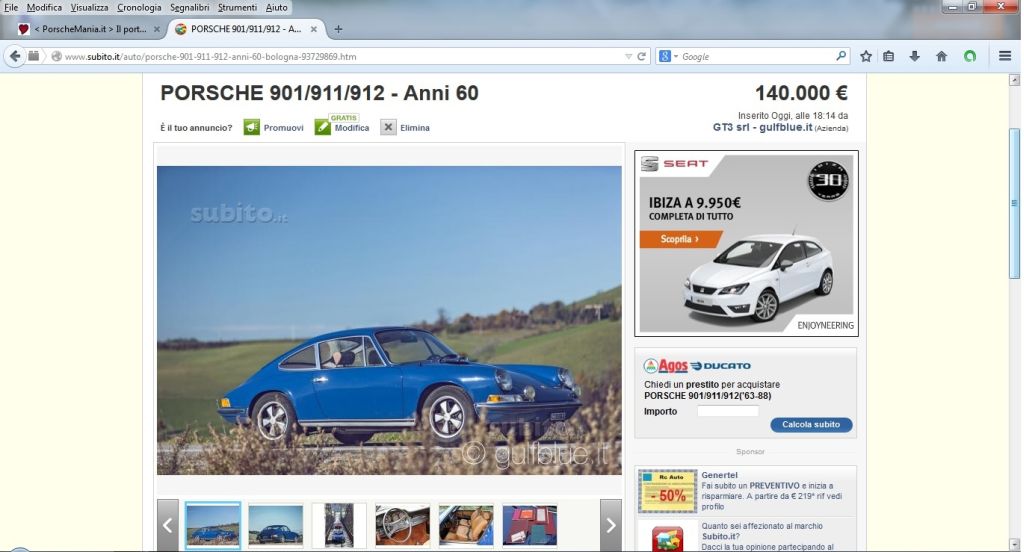Show next thumbnails with right arrow
1024x552 pixels.
pos(611,525)
